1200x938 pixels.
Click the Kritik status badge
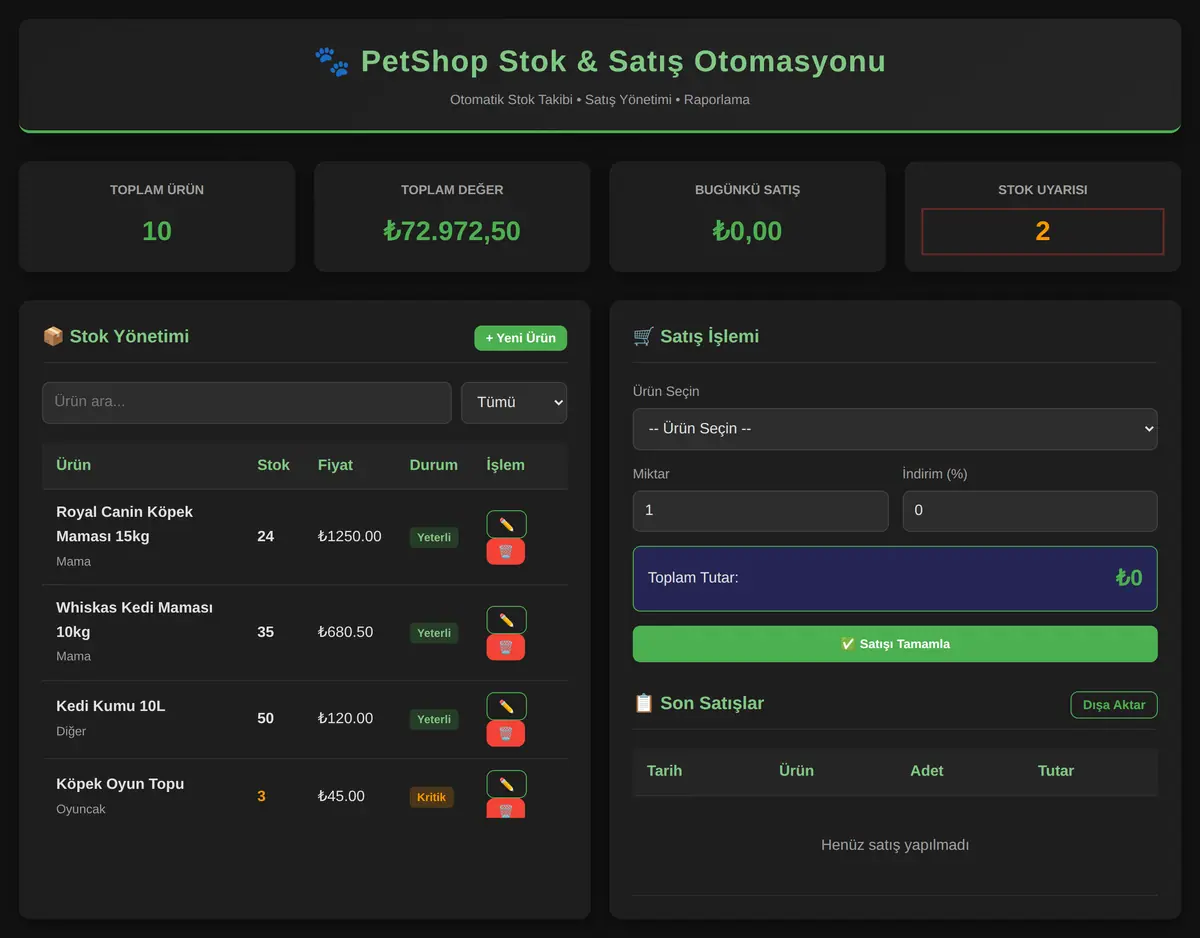(x=432, y=797)
